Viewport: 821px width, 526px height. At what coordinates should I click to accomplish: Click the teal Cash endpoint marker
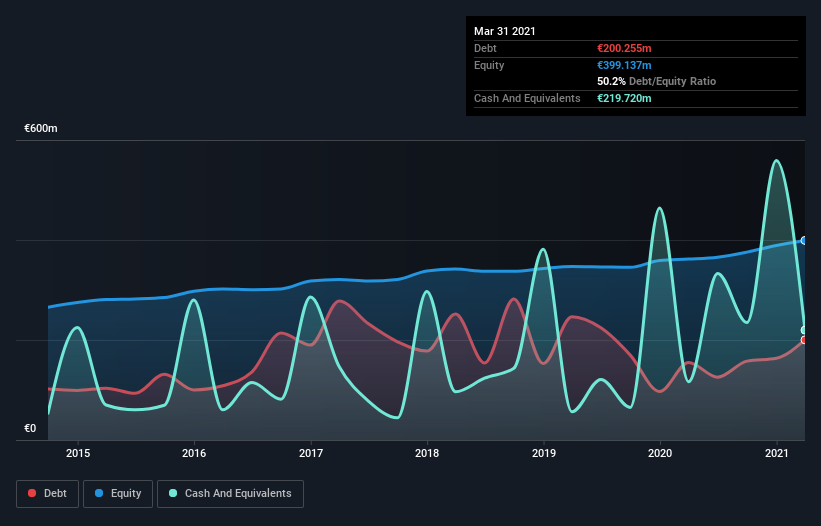pos(804,330)
